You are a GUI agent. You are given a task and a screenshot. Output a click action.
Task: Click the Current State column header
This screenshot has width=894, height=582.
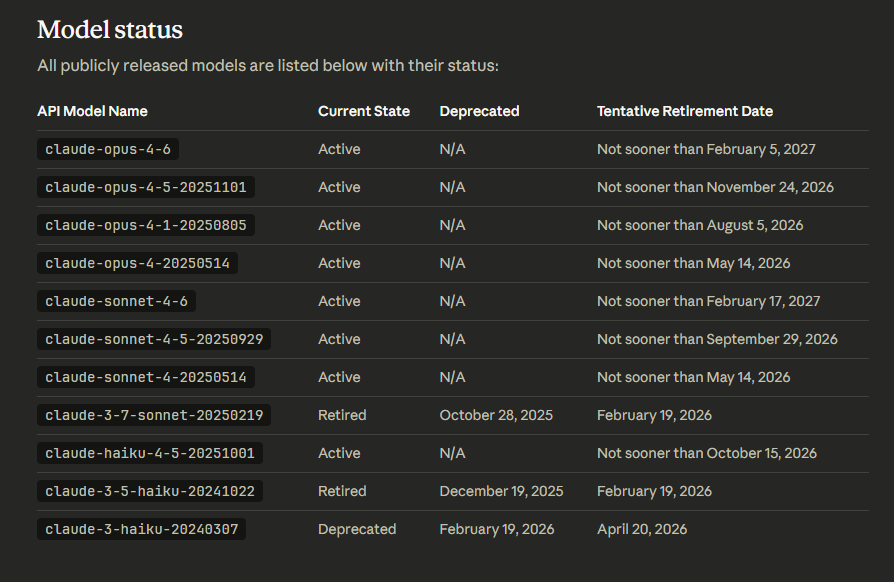pyautogui.click(x=364, y=111)
